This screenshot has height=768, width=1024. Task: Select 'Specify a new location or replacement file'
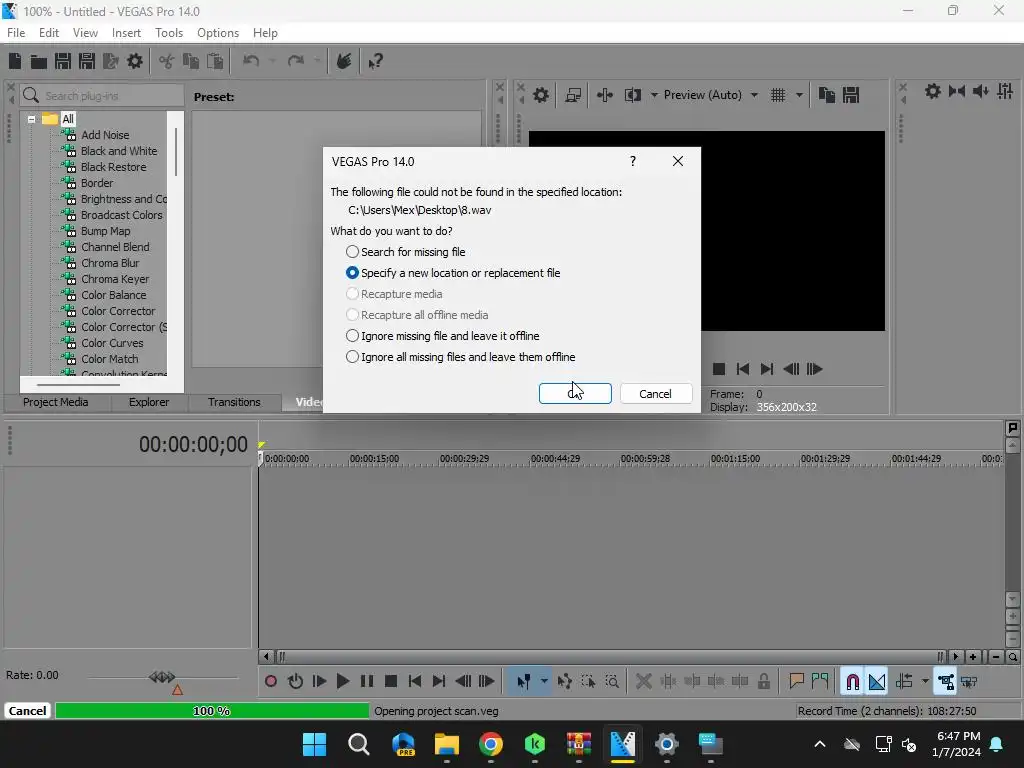click(453, 273)
